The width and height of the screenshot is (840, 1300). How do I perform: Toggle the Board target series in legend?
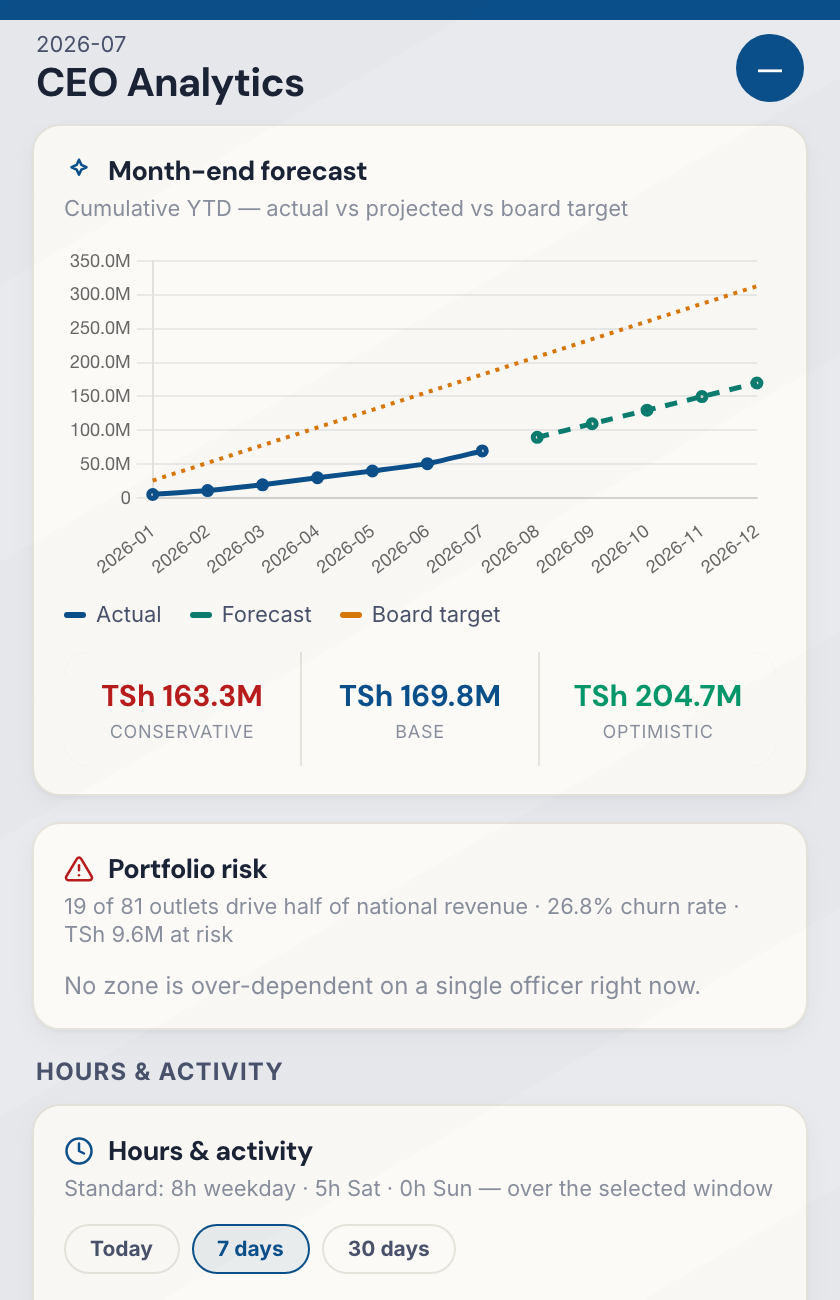tap(420, 615)
